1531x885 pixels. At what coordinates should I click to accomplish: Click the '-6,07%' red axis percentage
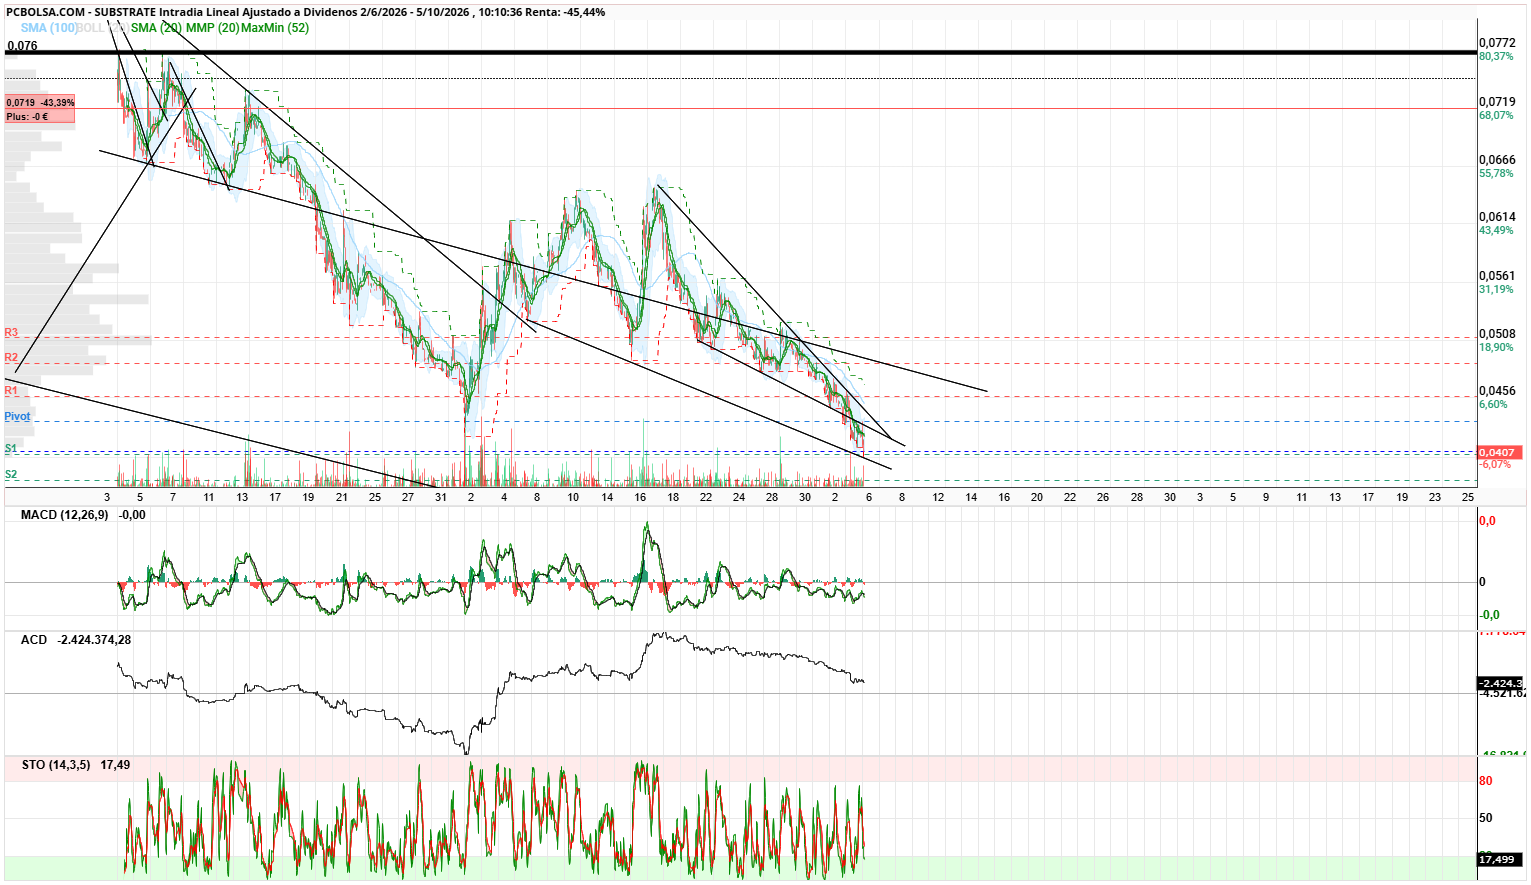[x=1495, y=465]
